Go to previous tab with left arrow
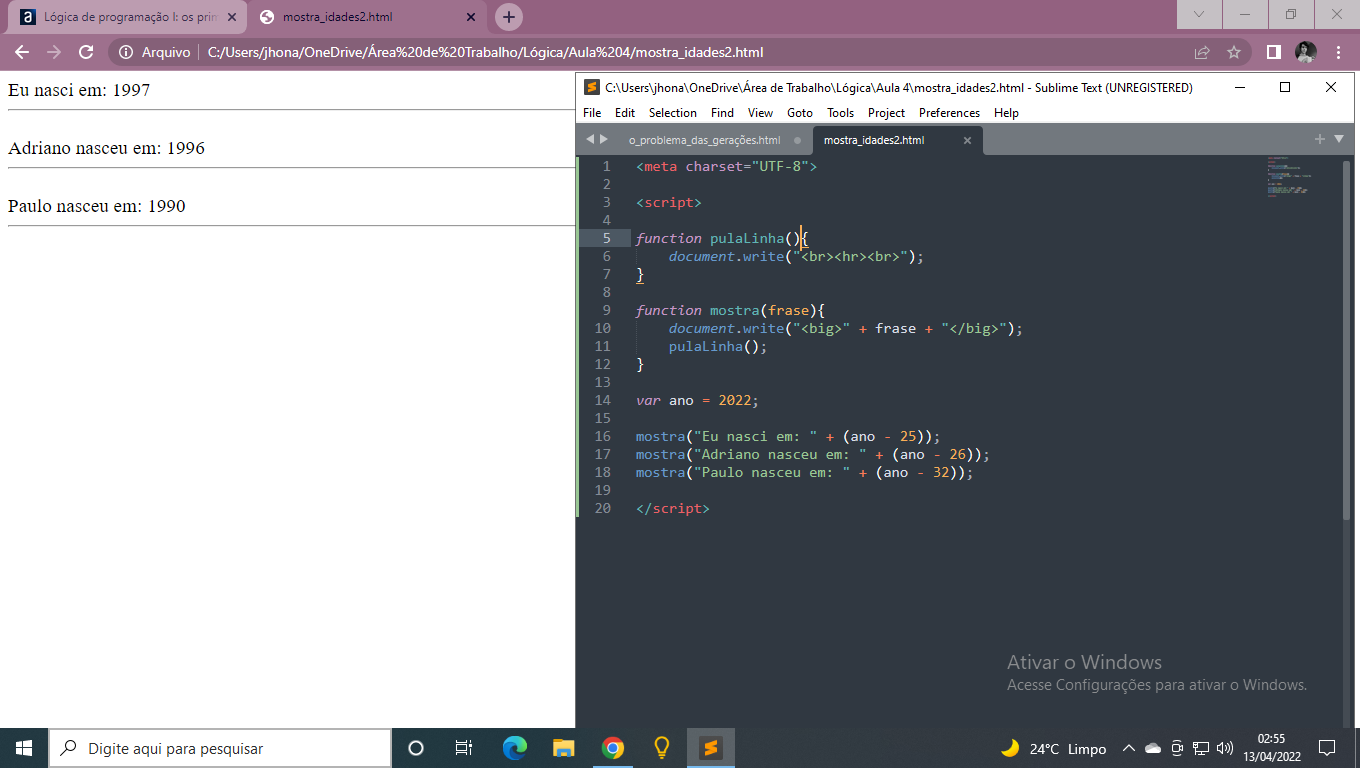 [x=590, y=139]
